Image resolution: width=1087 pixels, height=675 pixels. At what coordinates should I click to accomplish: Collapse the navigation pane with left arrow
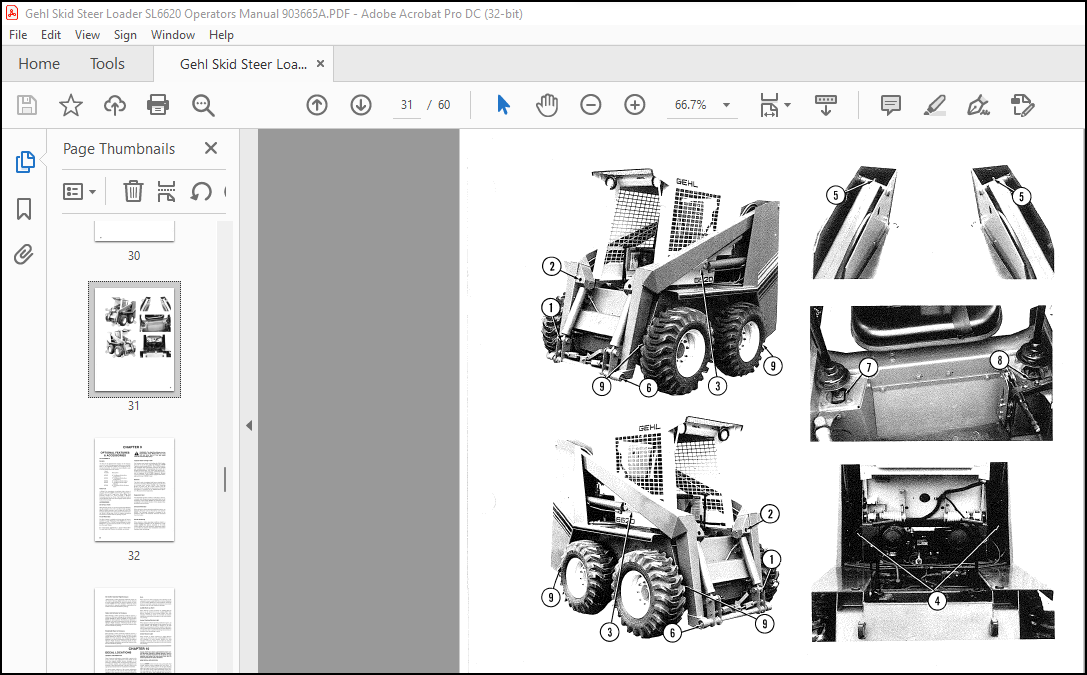(x=249, y=426)
